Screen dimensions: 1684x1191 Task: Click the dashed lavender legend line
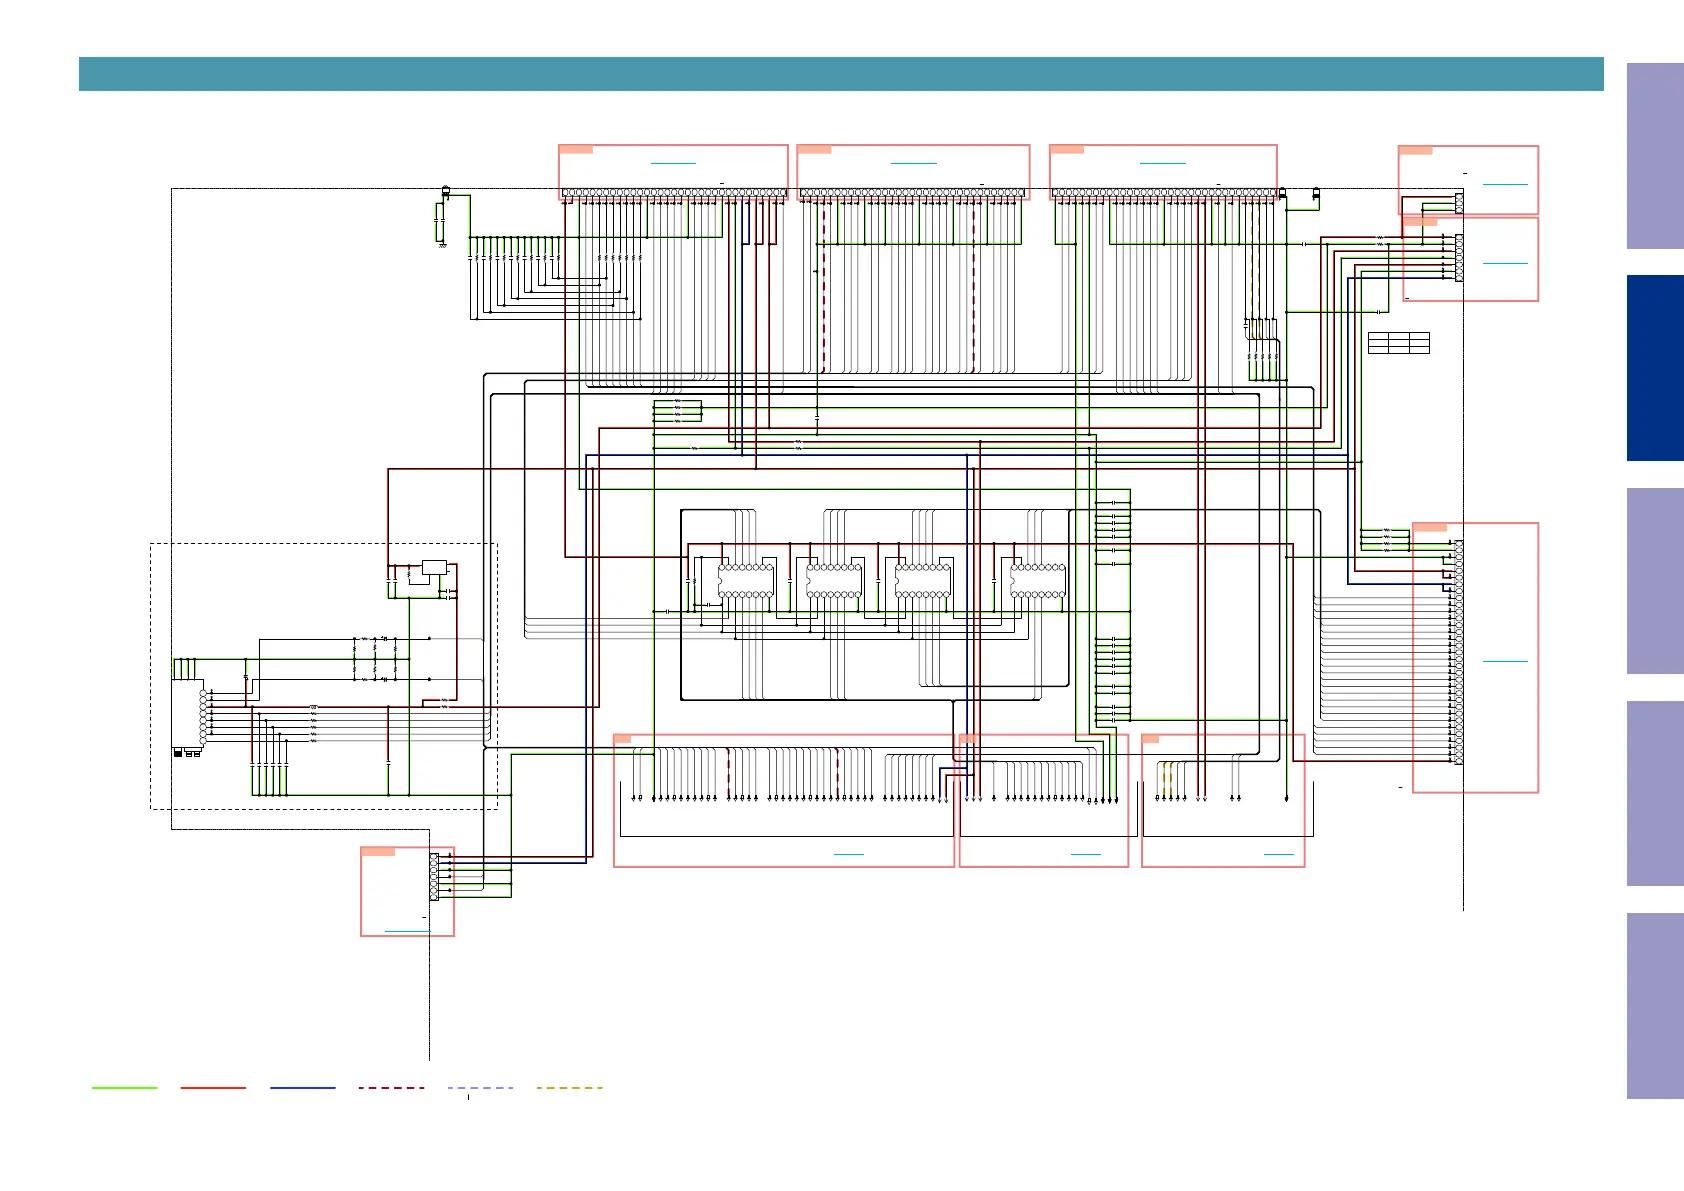coord(481,1088)
